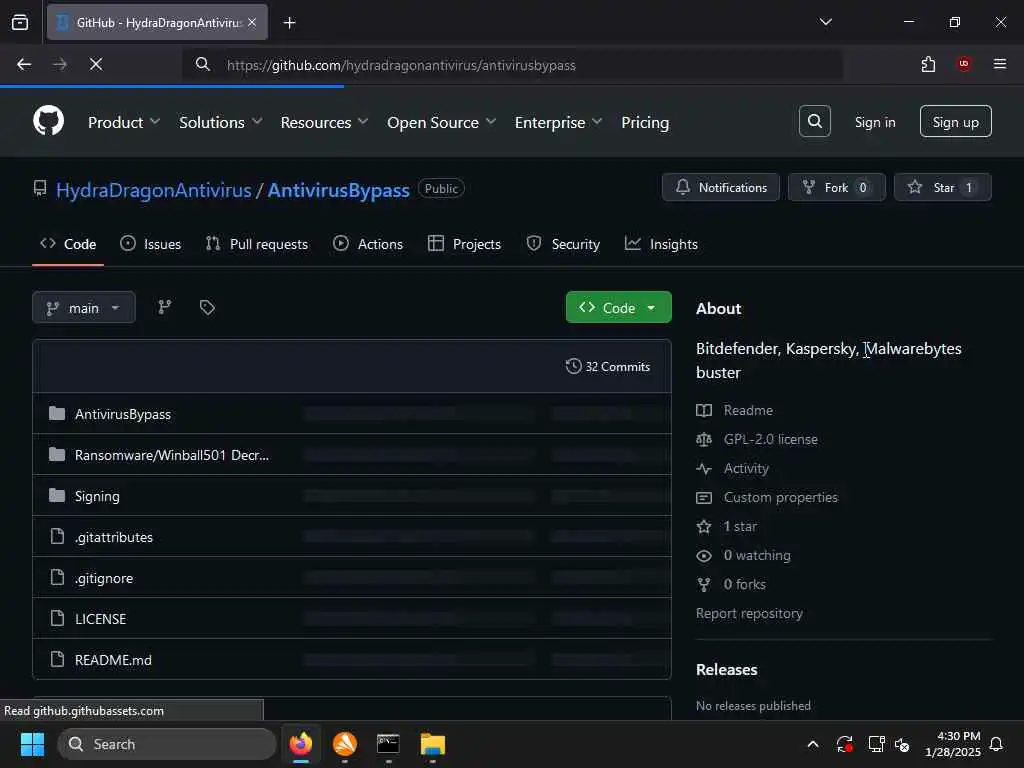The width and height of the screenshot is (1024, 768).
Task: Open the AntivirusBypass folder
Action: [123, 414]
